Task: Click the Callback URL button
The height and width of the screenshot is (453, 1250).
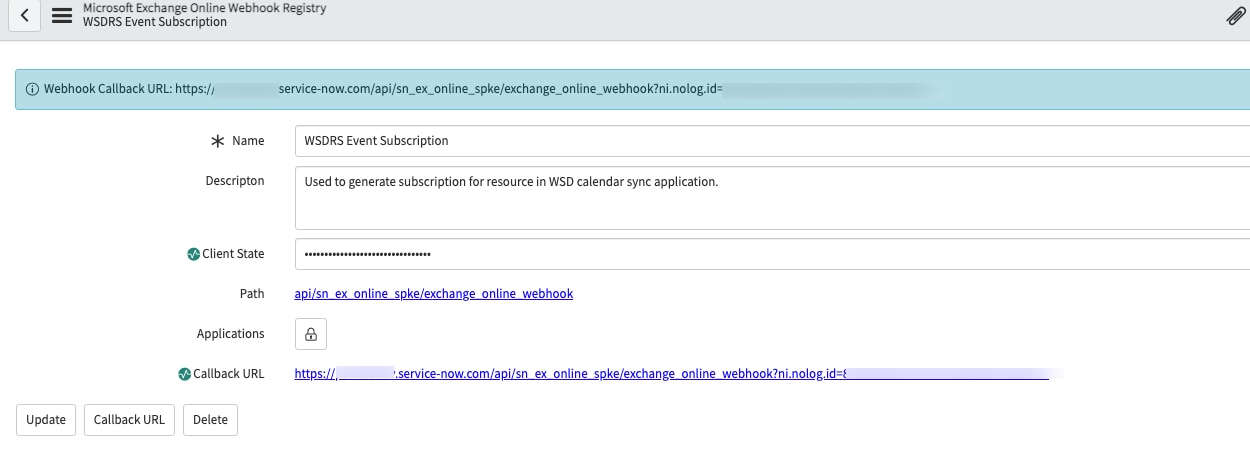Action: (x=129, y=420)
